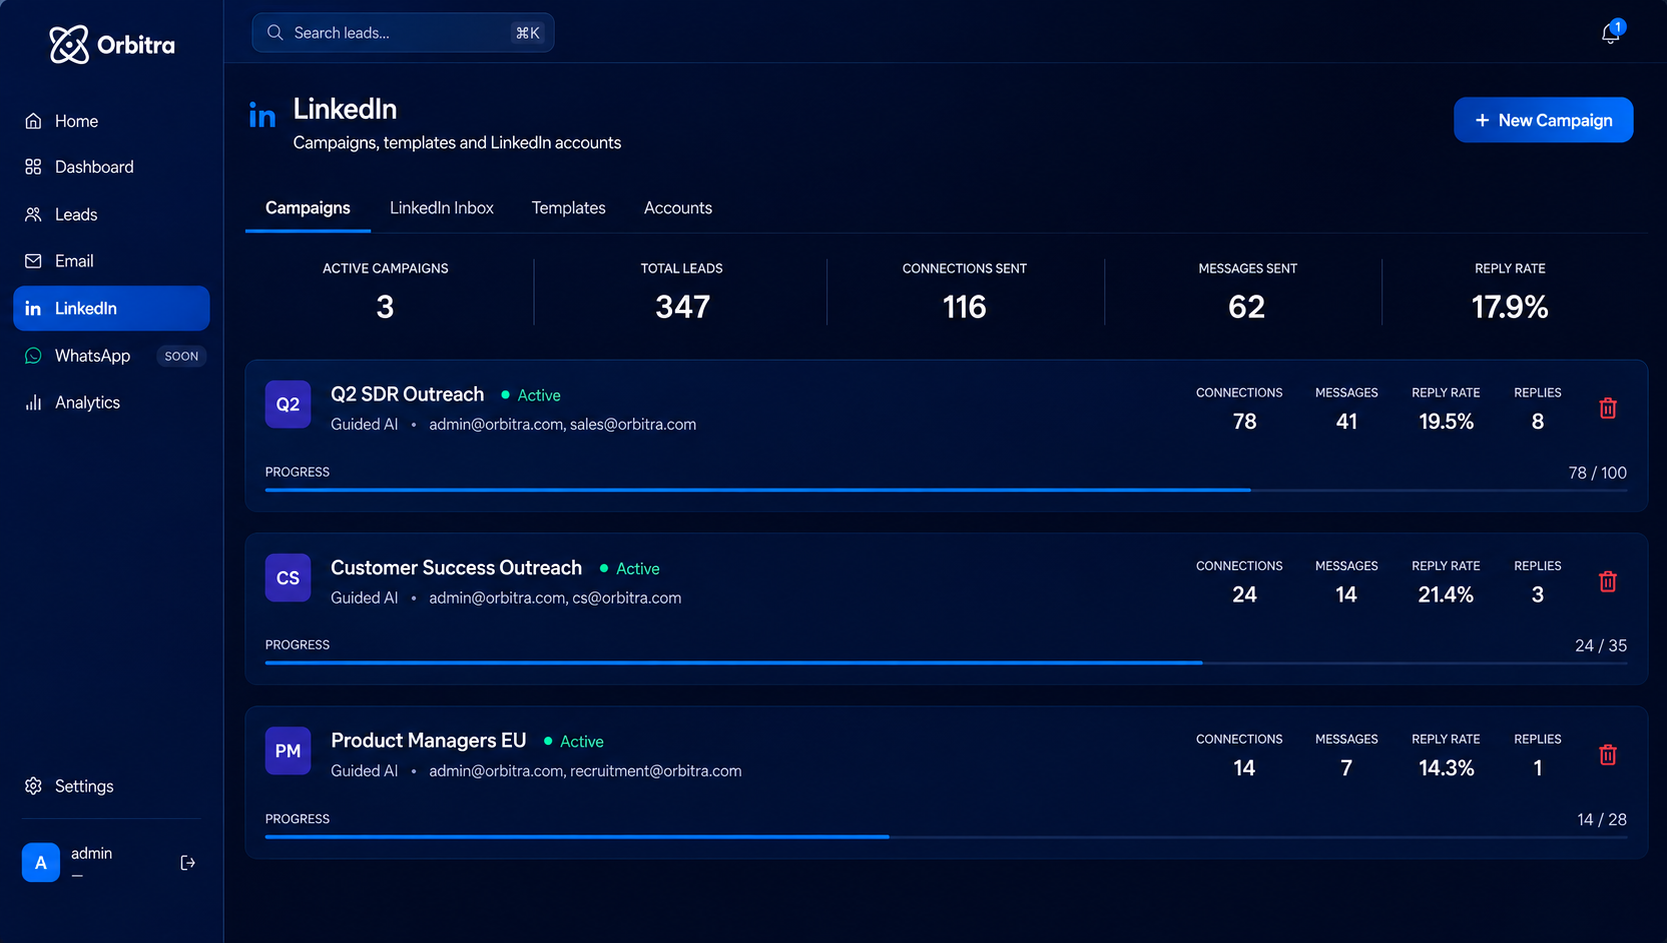Open the Product Managers EU title
Image resolution: width=1667 pixels, height=943 pixels.
(428, 740)
